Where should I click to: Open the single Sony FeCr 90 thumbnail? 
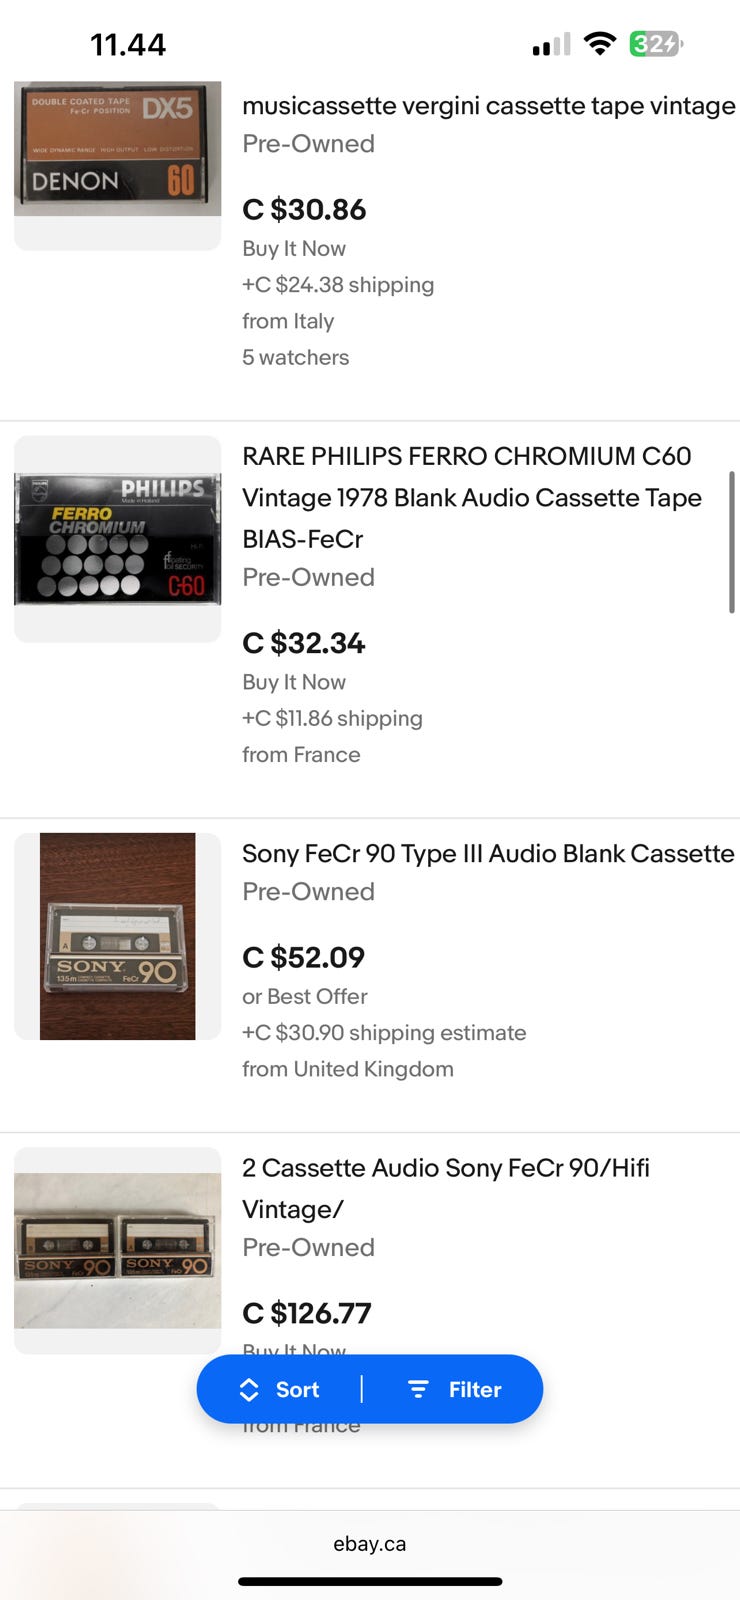tap(117, 936)
